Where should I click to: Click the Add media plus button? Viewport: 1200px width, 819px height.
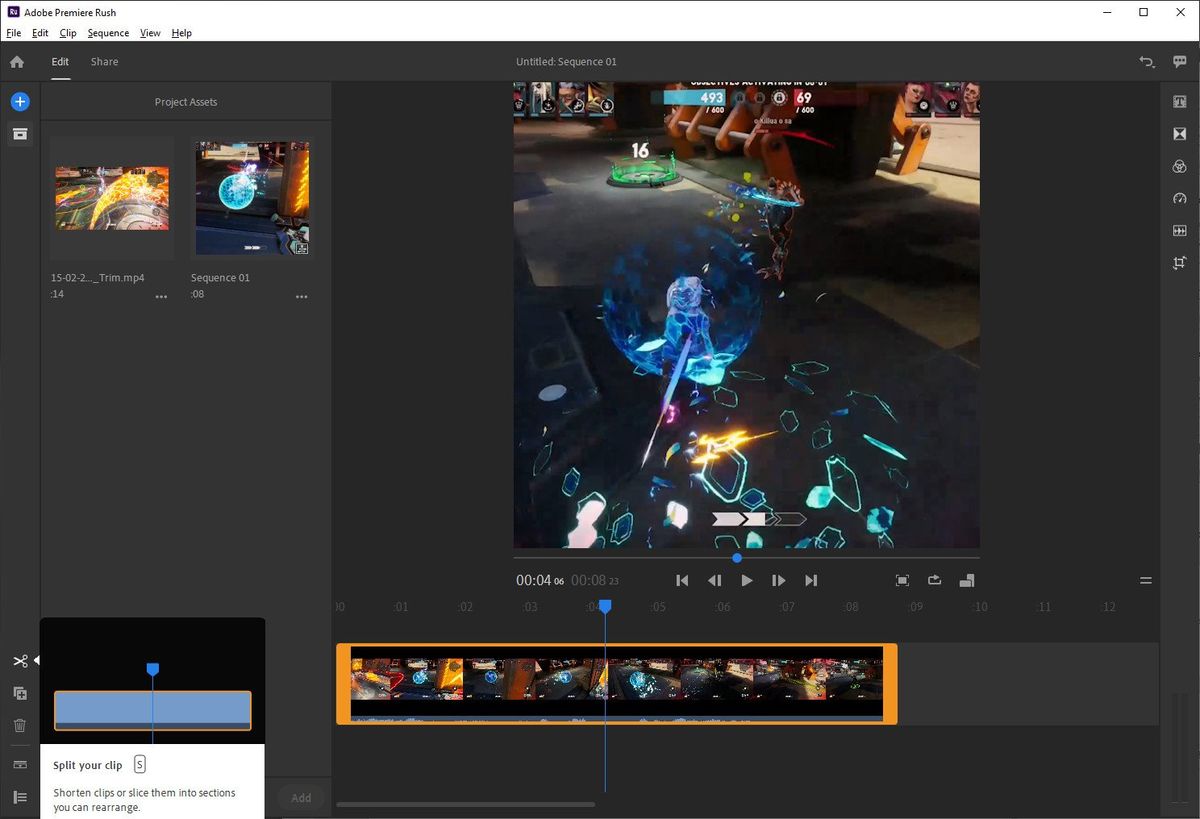[20, 101]
